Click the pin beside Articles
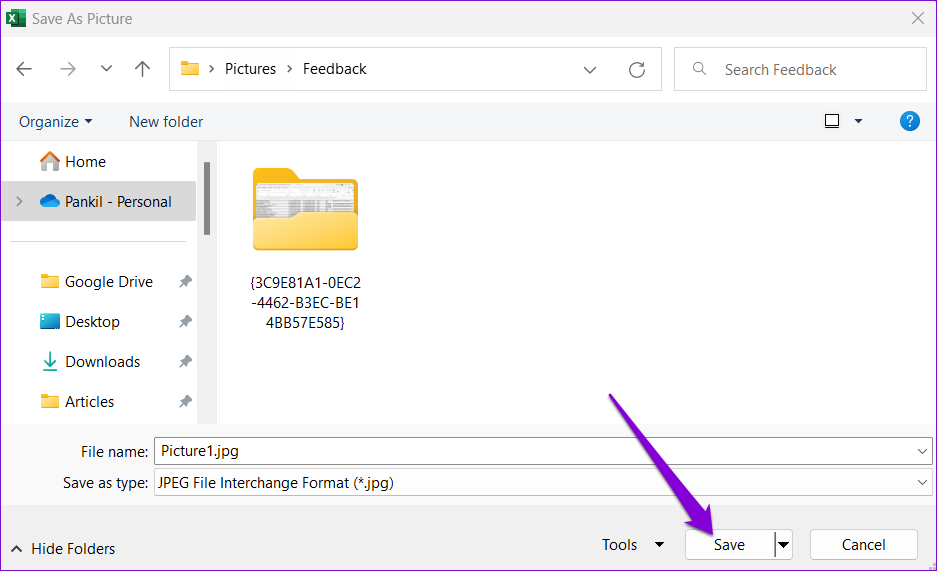 click(185, 401)
